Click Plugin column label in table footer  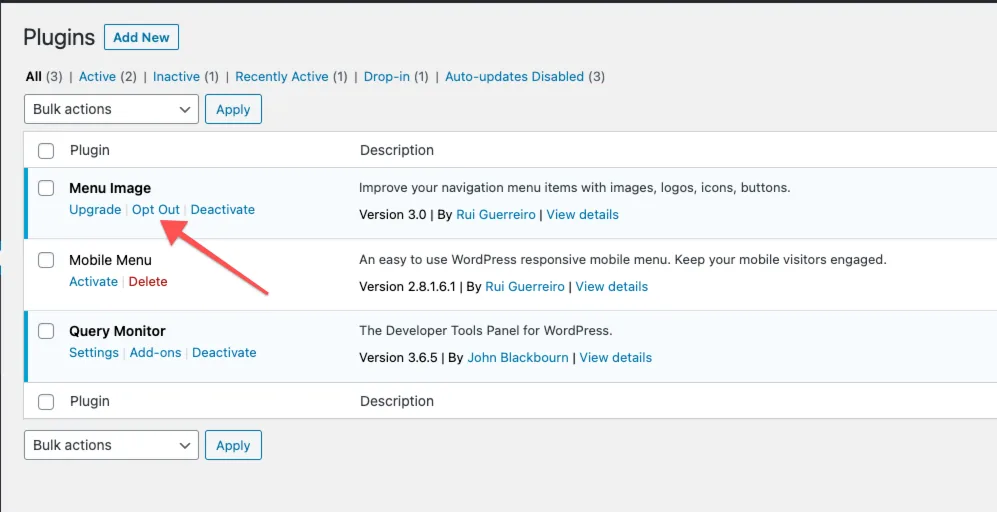pos(90,402)
